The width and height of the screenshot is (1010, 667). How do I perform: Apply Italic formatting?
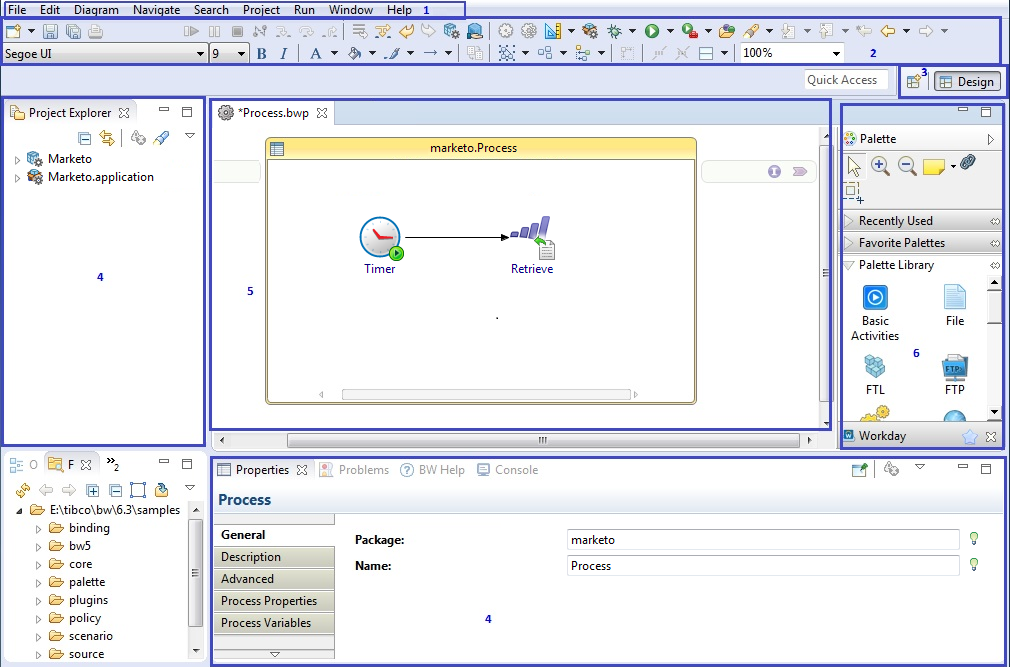(283, 54)
